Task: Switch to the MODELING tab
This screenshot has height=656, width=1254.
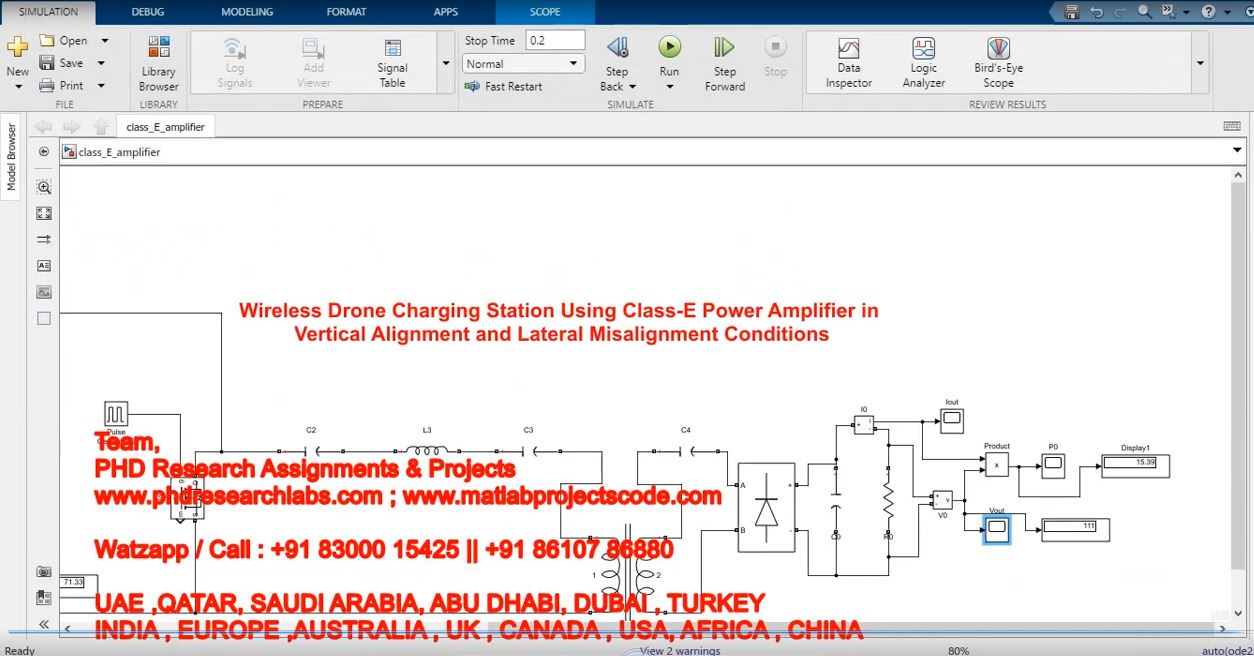Action: pos(246,12)
